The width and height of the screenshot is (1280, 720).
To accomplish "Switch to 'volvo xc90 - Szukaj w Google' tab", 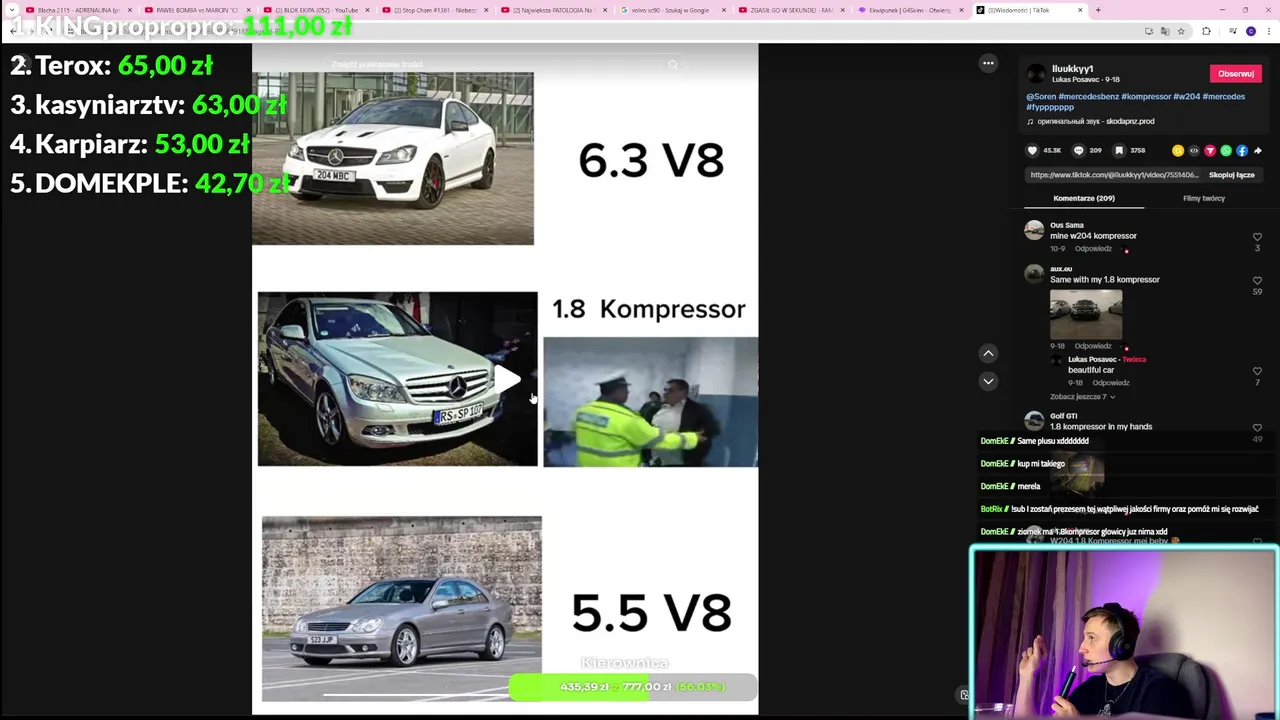I will [672, 10].
